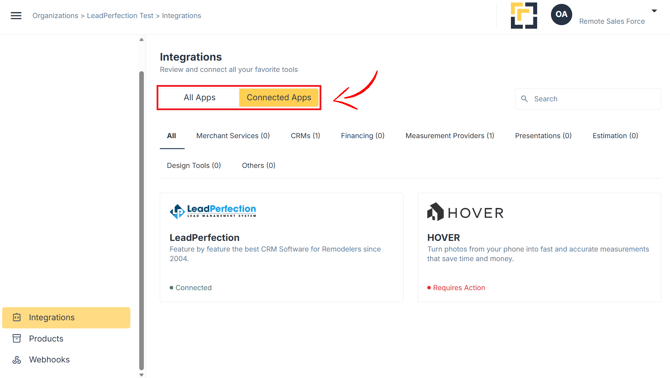
Task: Click the Connected status label
Action: click(x=191, y=288)
